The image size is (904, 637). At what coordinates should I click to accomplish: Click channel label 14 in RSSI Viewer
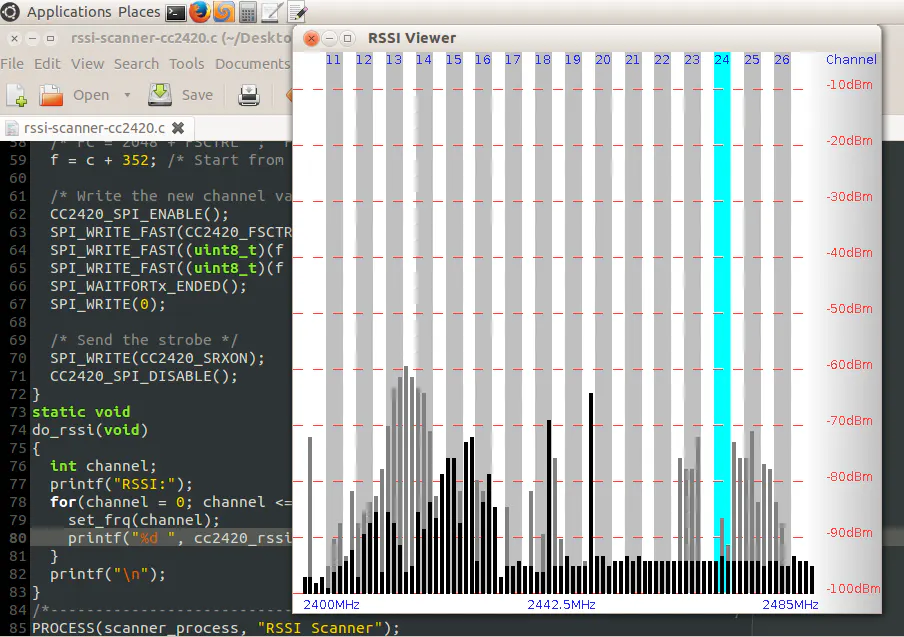point(424,60)
